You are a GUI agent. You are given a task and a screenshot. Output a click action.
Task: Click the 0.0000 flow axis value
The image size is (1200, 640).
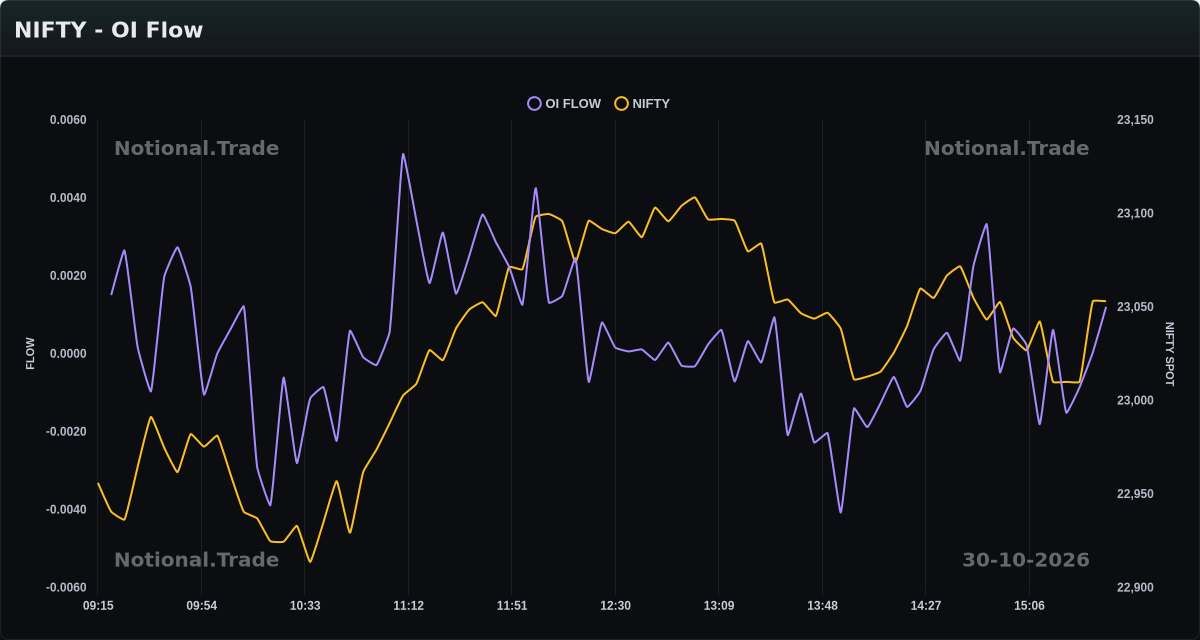coord(68,354)
